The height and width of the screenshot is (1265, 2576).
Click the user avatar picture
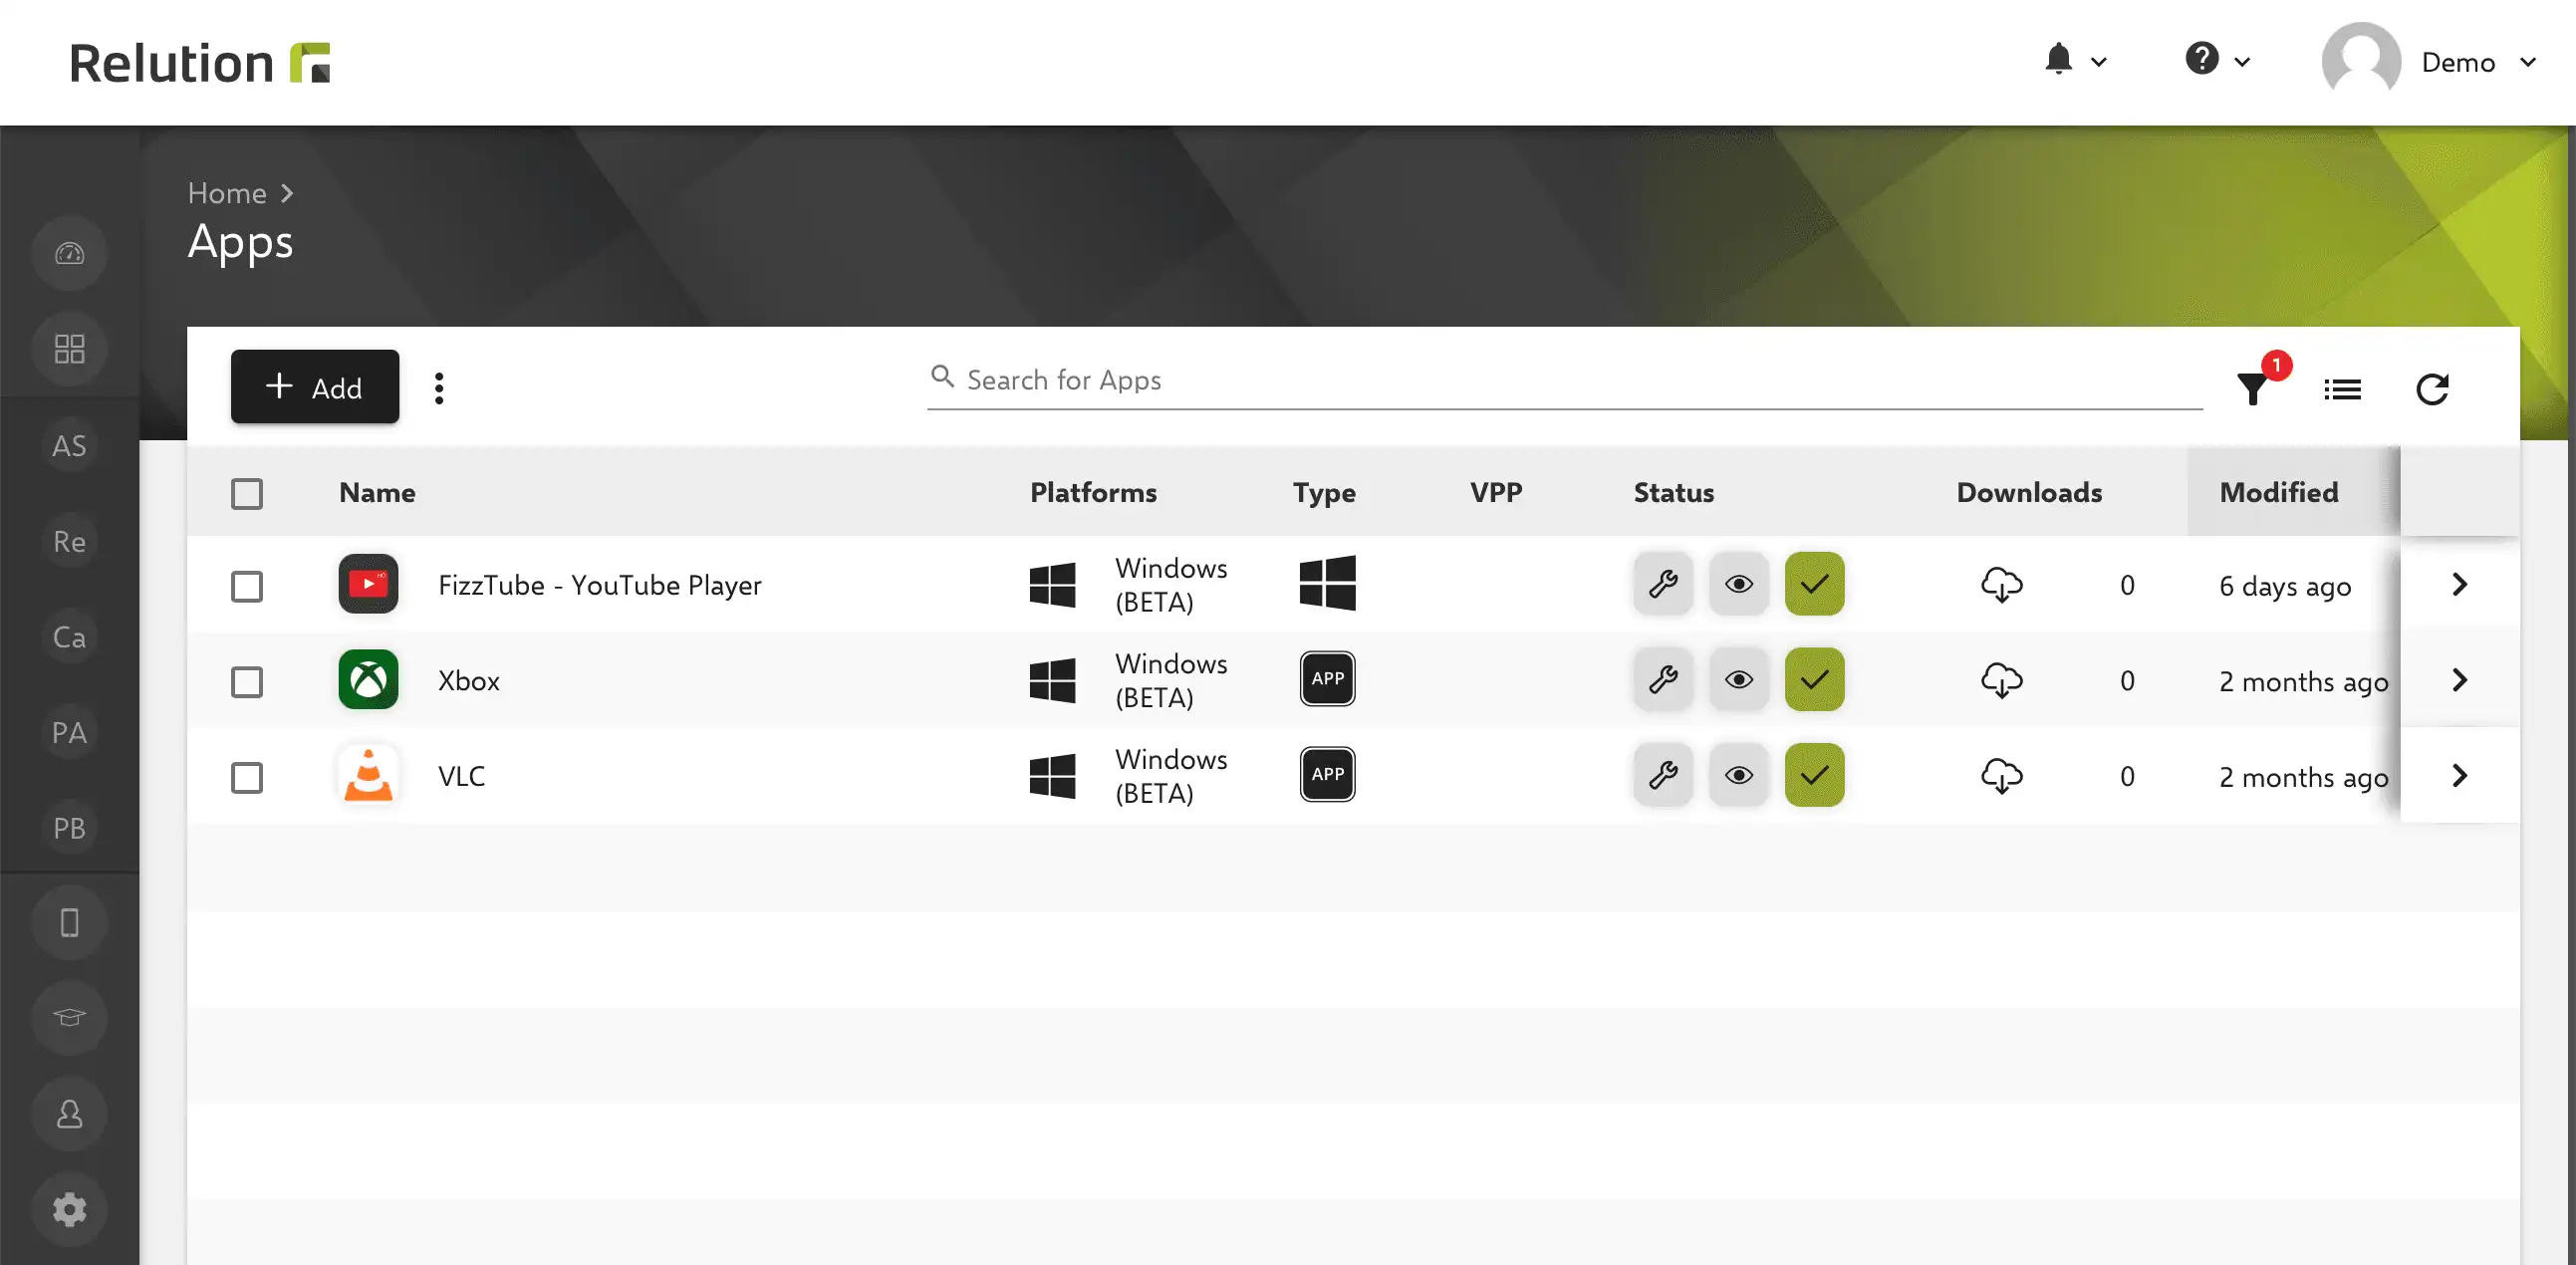pos(2361,60)
